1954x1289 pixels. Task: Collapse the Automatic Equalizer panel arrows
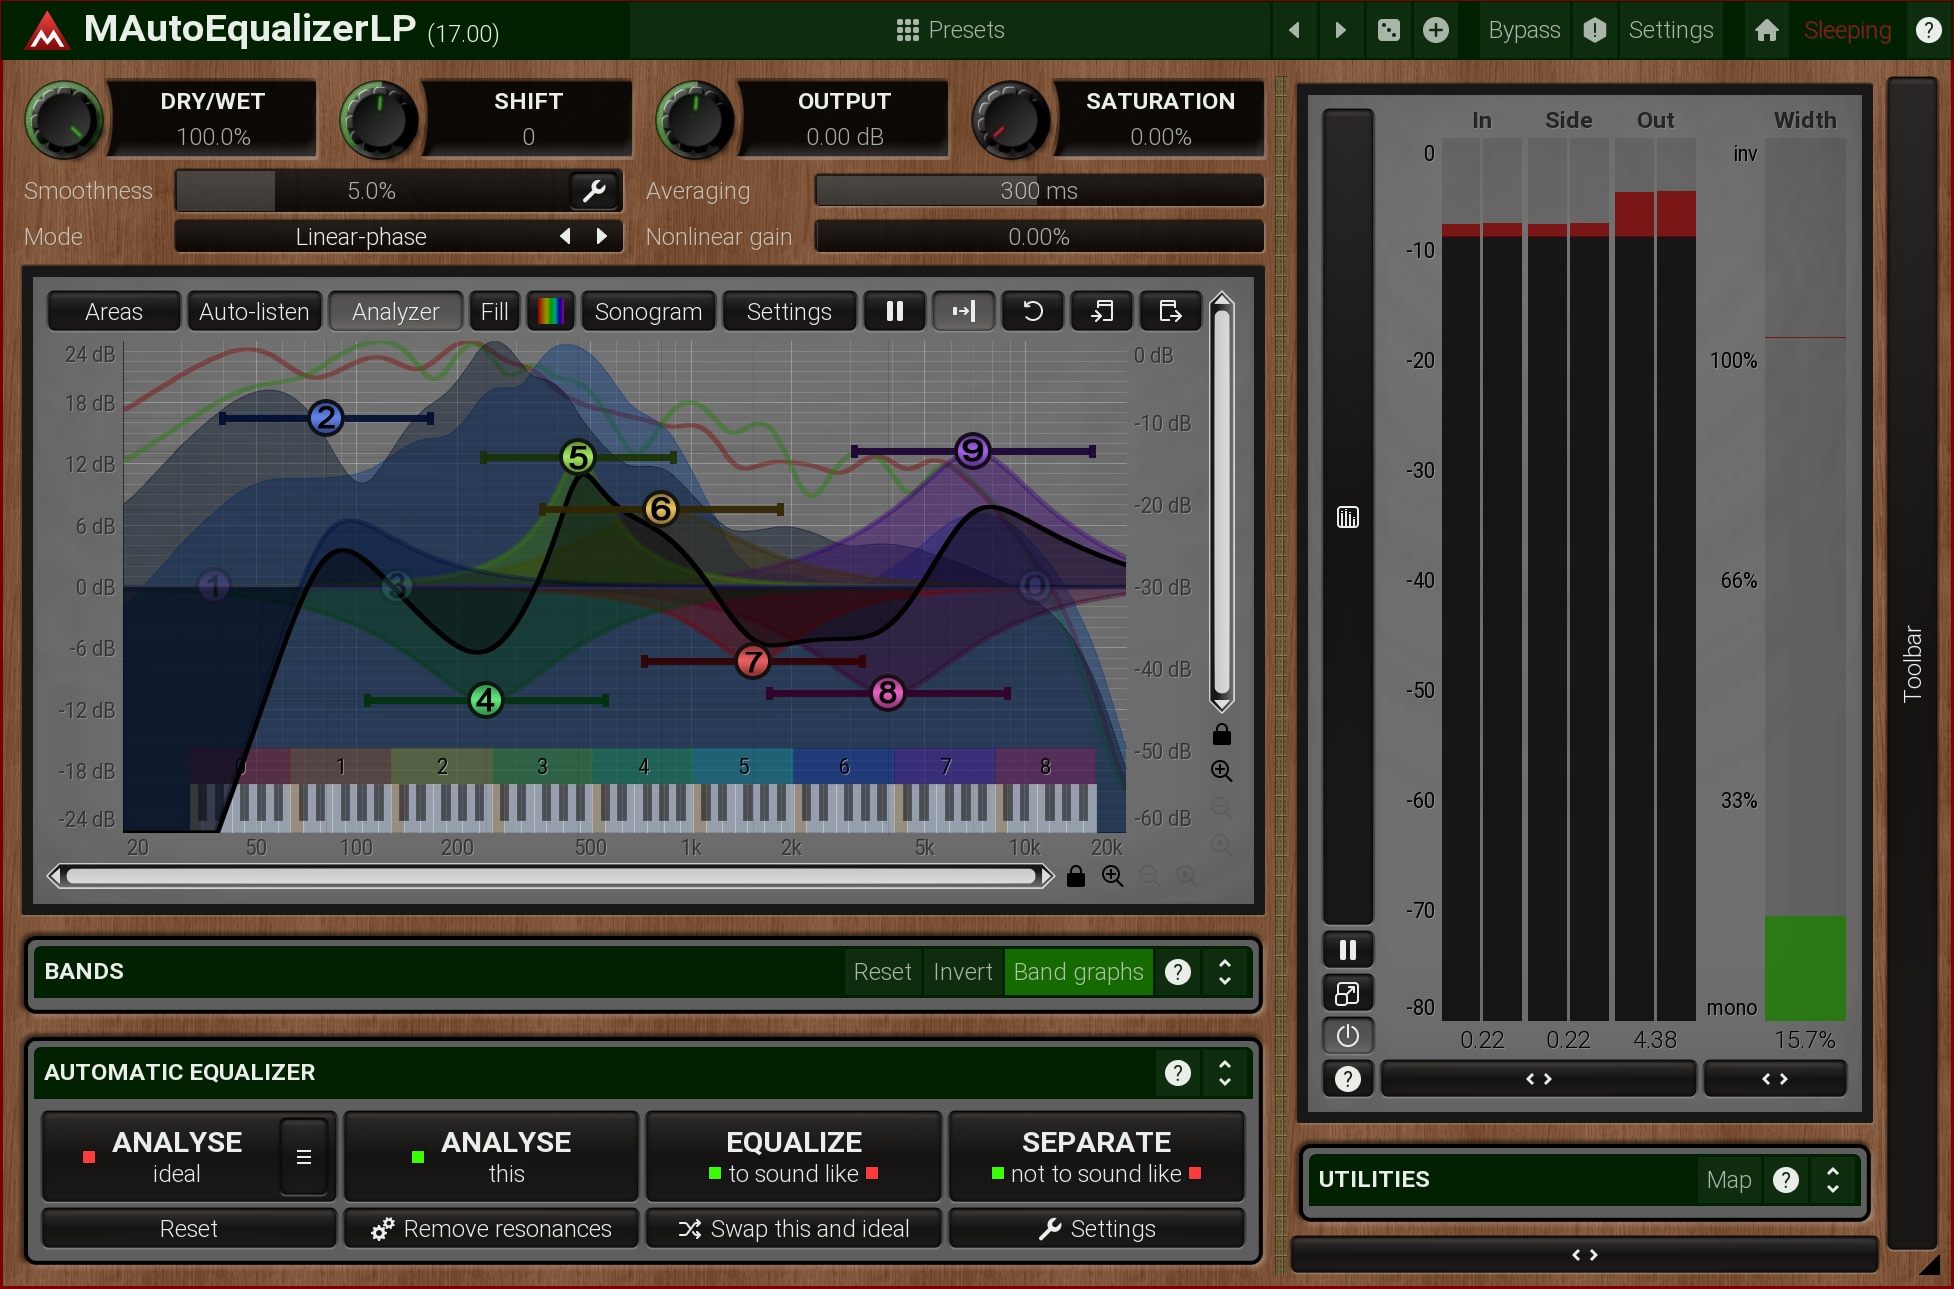1225,1072
